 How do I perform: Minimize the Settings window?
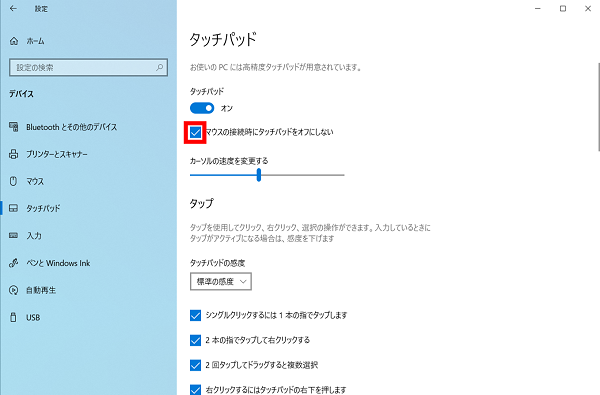coord(538,8)
